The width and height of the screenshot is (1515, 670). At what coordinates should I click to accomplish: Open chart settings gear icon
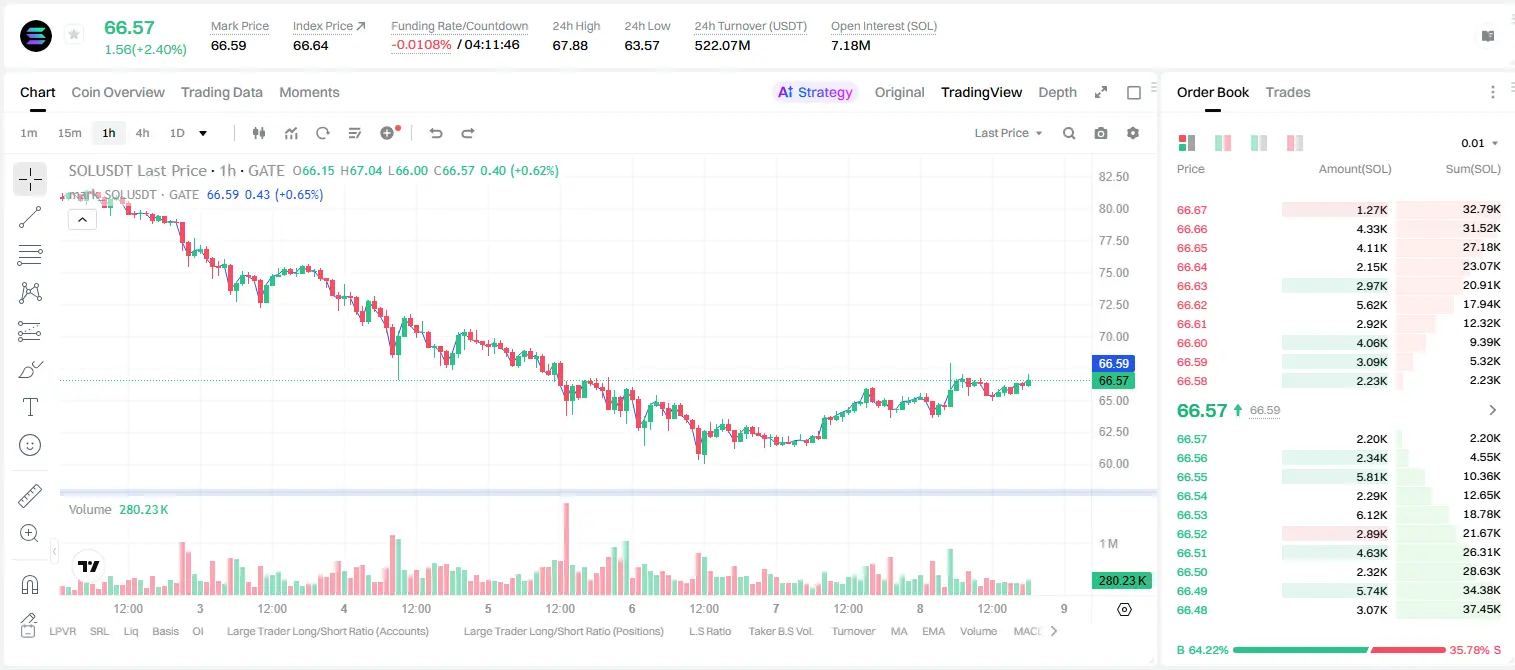1133,133
